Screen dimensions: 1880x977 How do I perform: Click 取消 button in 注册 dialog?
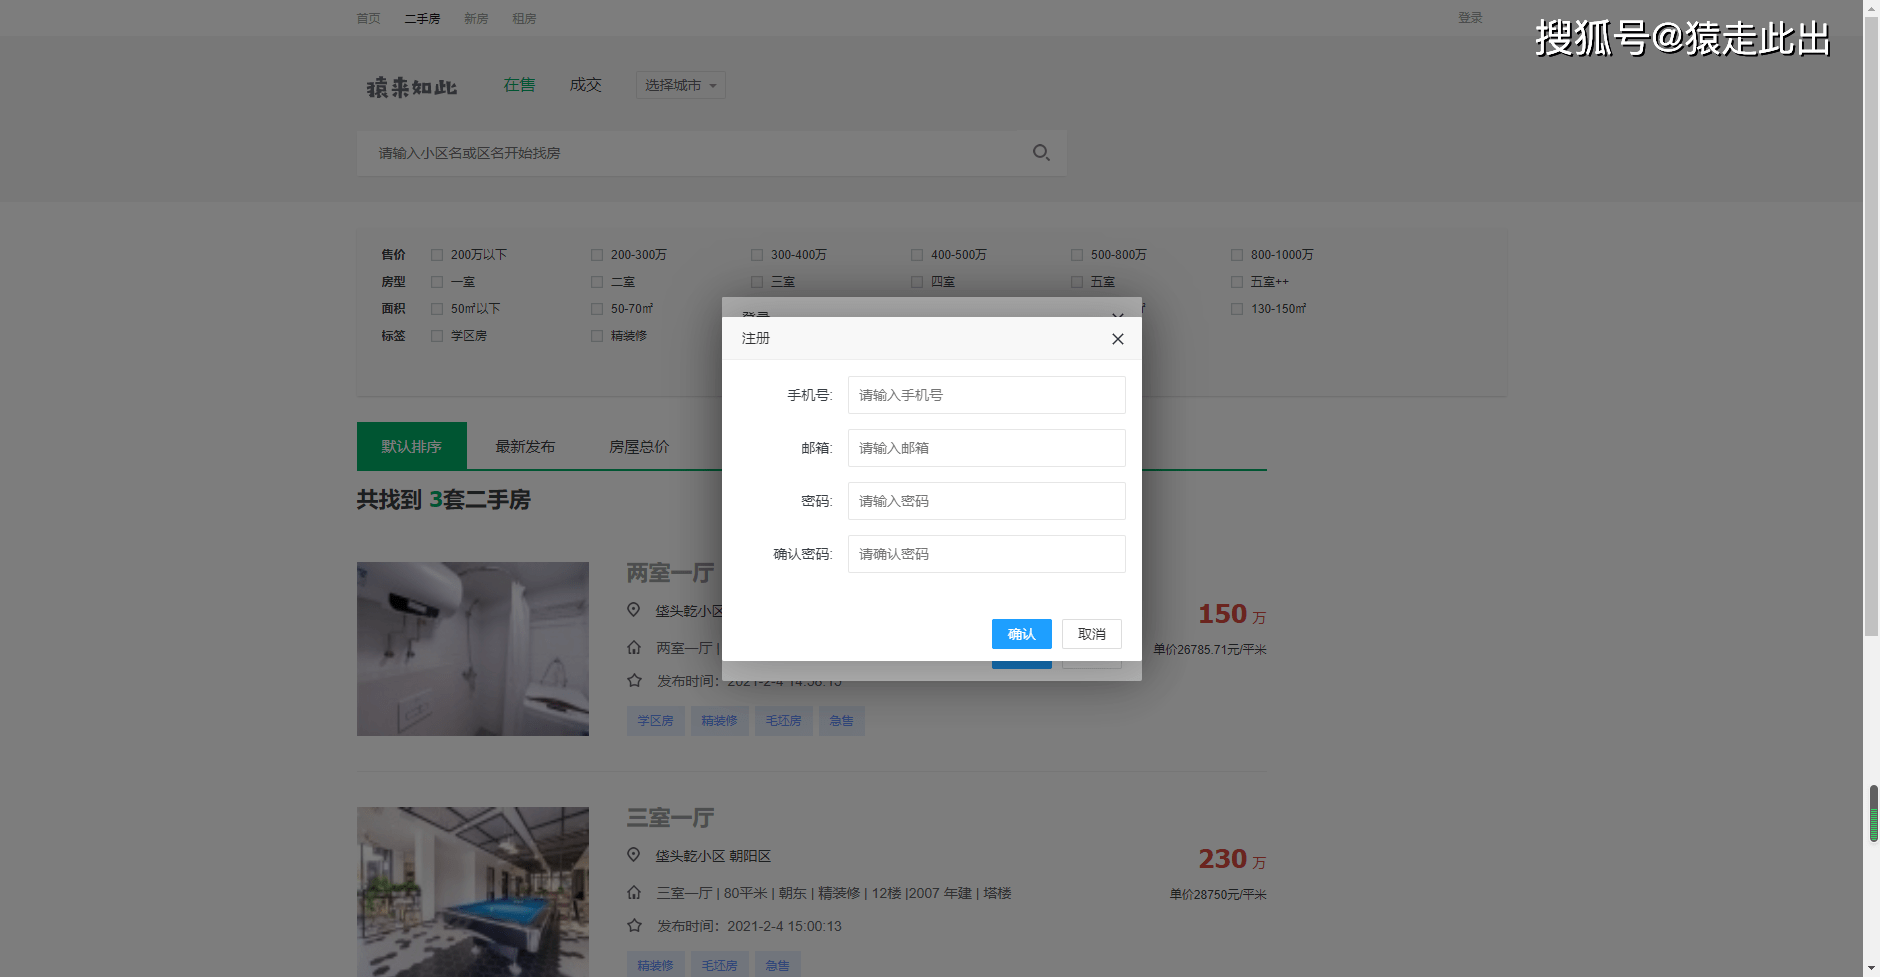click(x=1092, y=634)
